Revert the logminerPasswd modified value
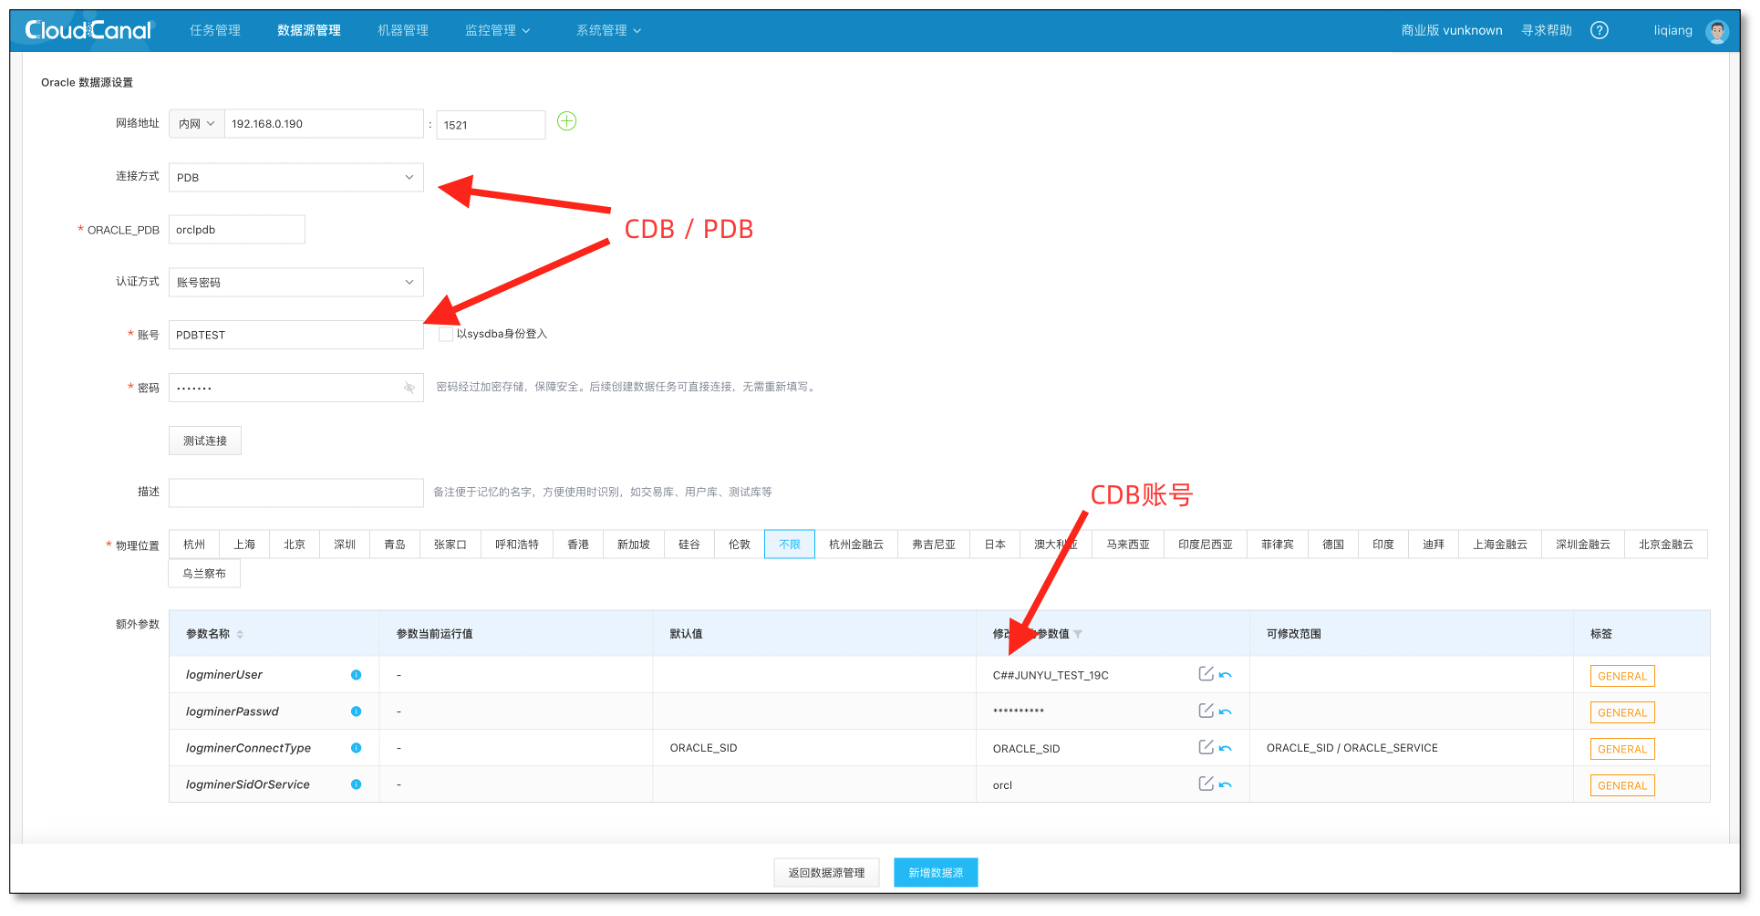The height and width of the screenshot is (916, 1760). (1226, 711)
